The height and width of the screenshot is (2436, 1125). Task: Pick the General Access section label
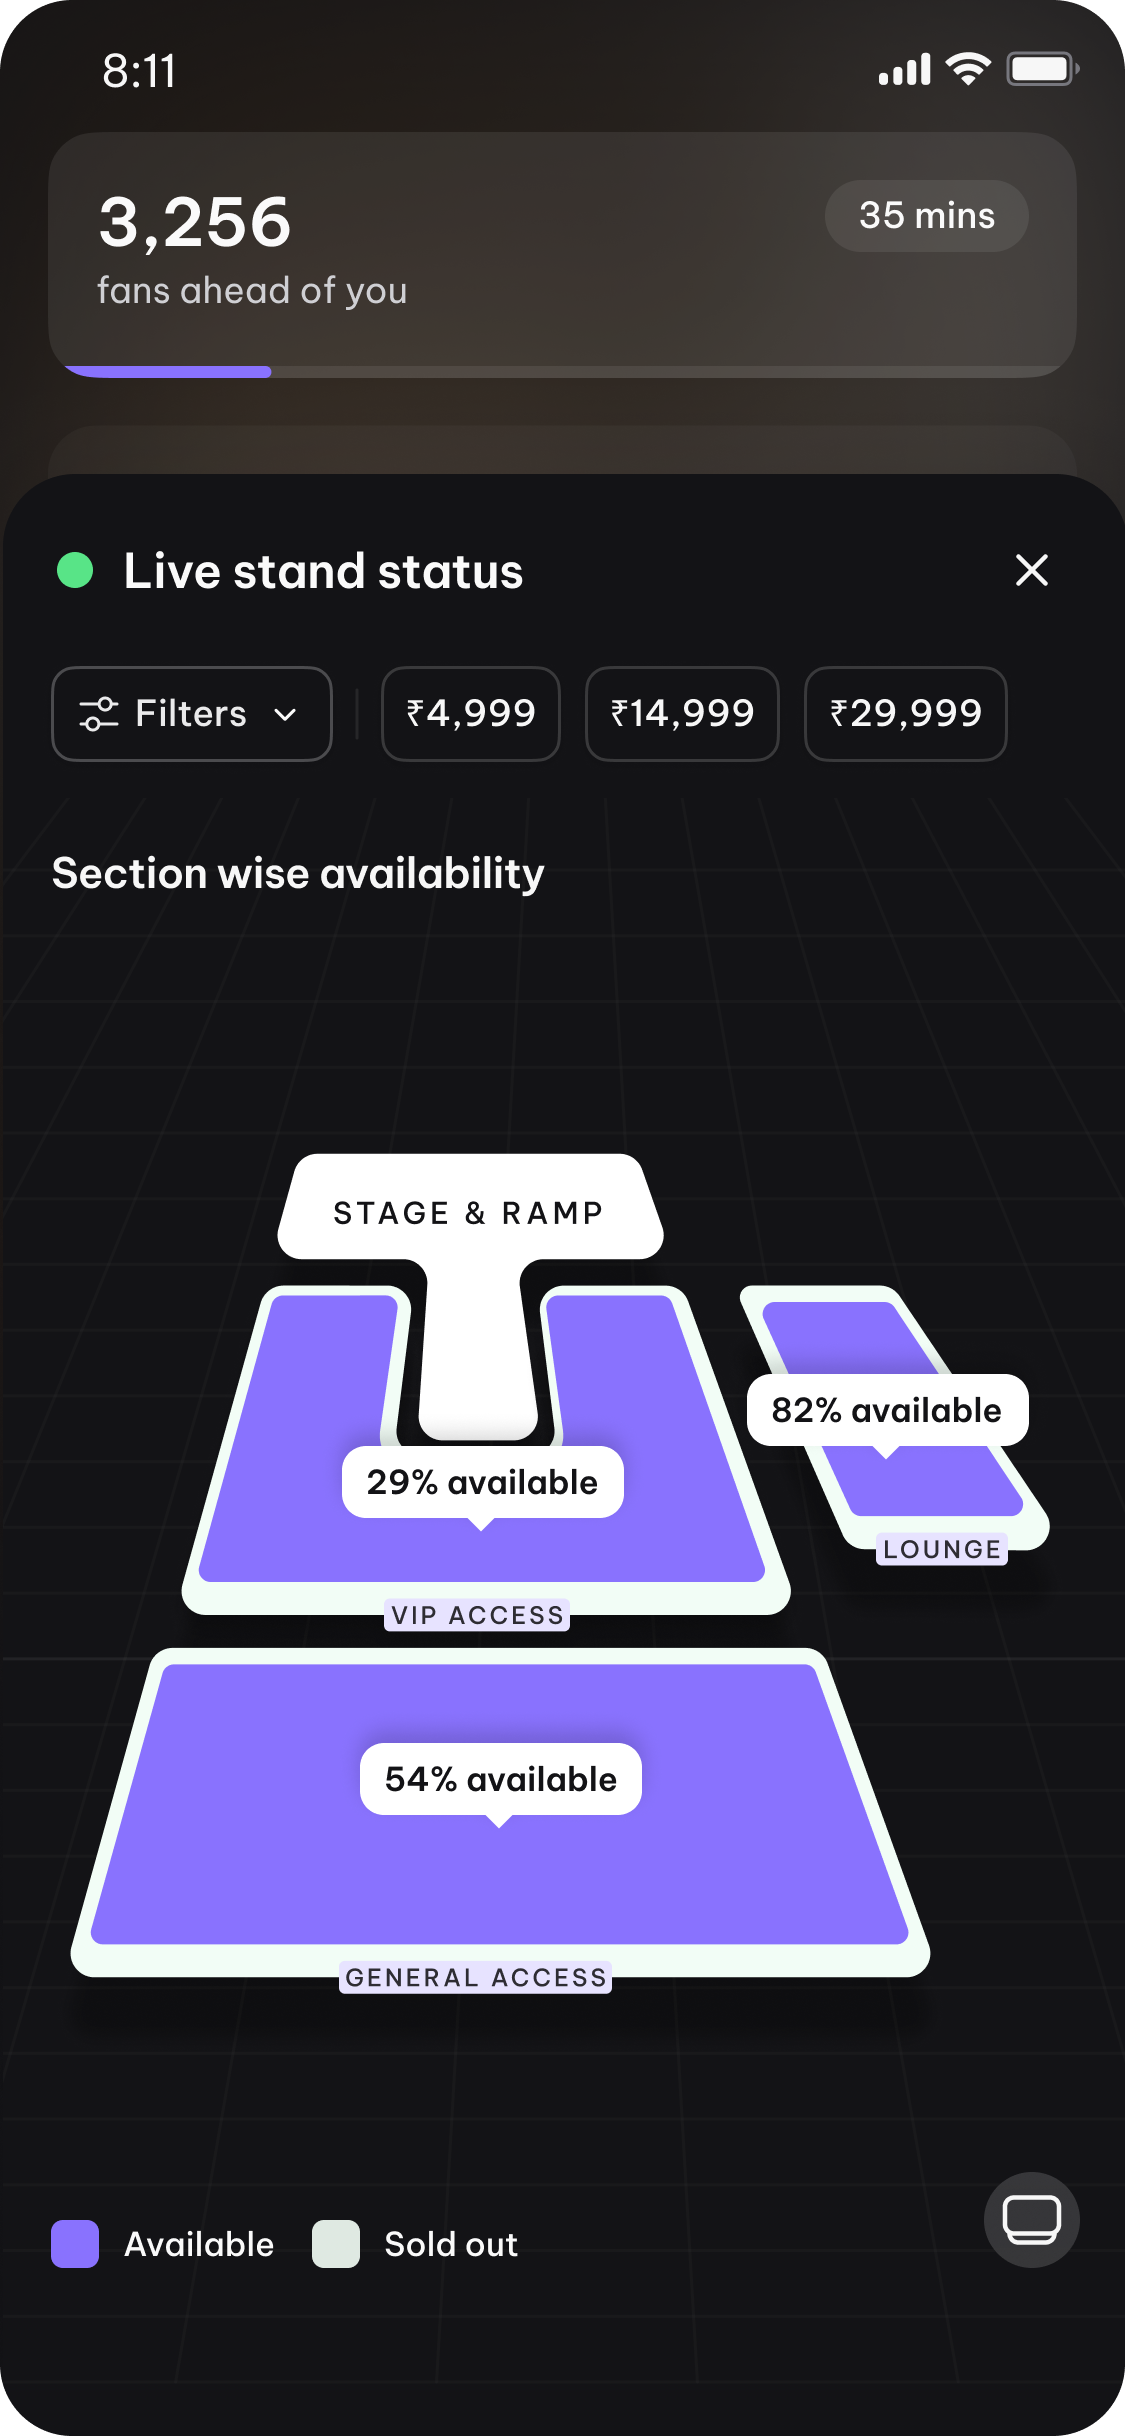tap(475, 1977)
